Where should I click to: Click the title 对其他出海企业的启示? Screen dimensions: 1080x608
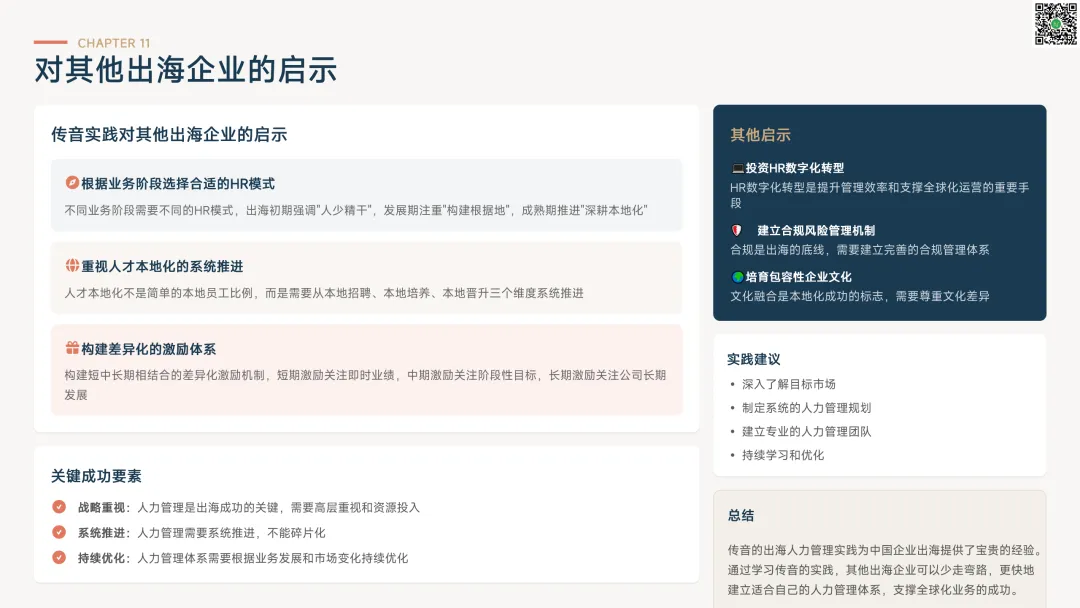click(185, 70)
